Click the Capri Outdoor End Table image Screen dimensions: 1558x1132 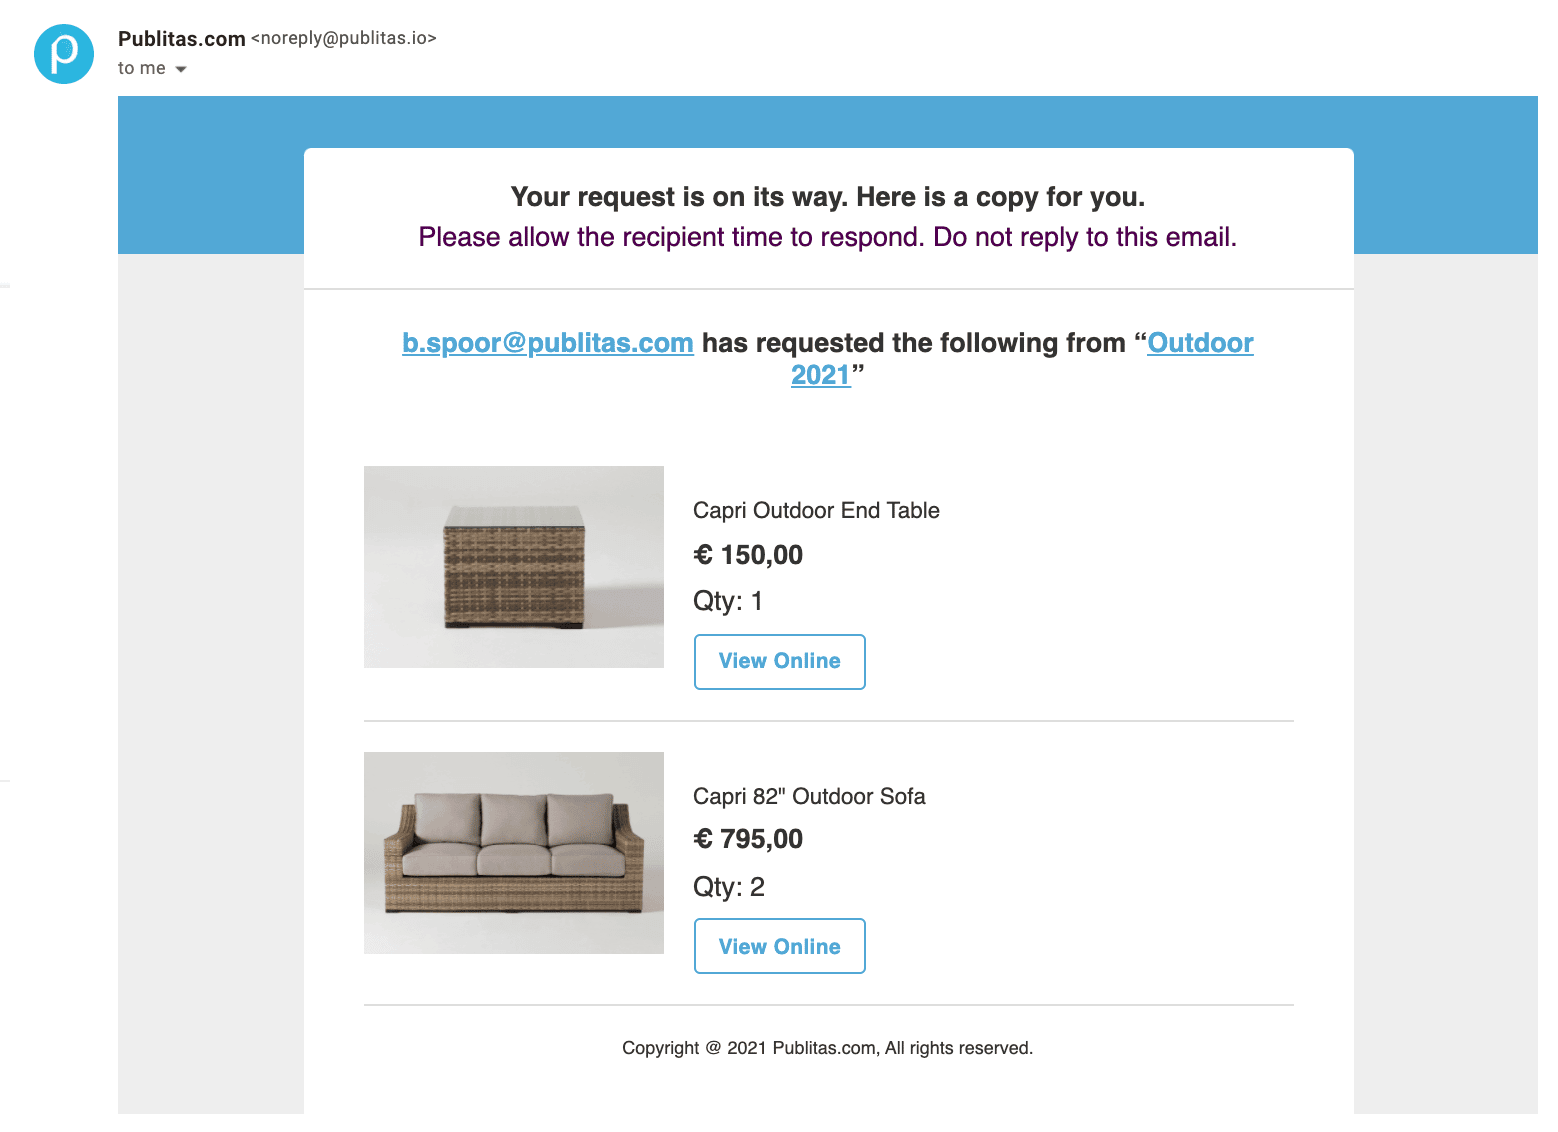click(x=514, y=567)
